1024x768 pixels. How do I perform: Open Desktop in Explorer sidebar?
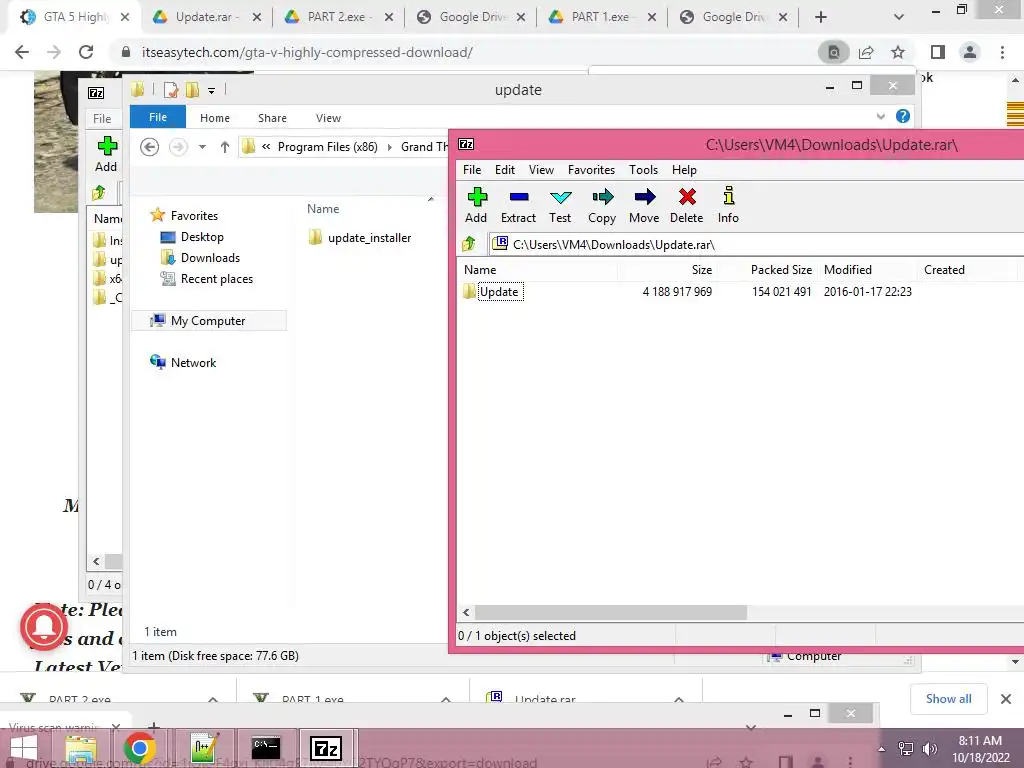click(x=202, y=237)
